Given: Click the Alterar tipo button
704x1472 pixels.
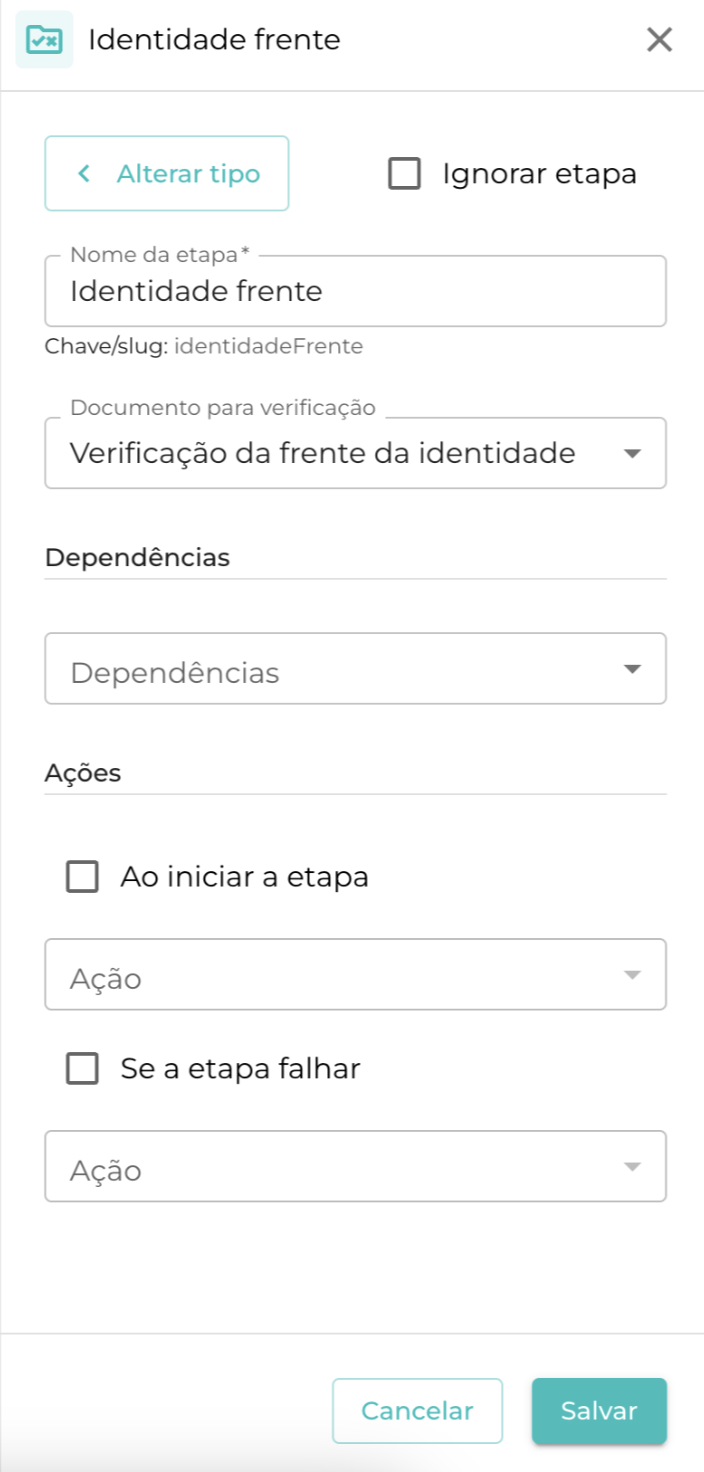Looking at the screenshot, I should click(x=167, y=174).
